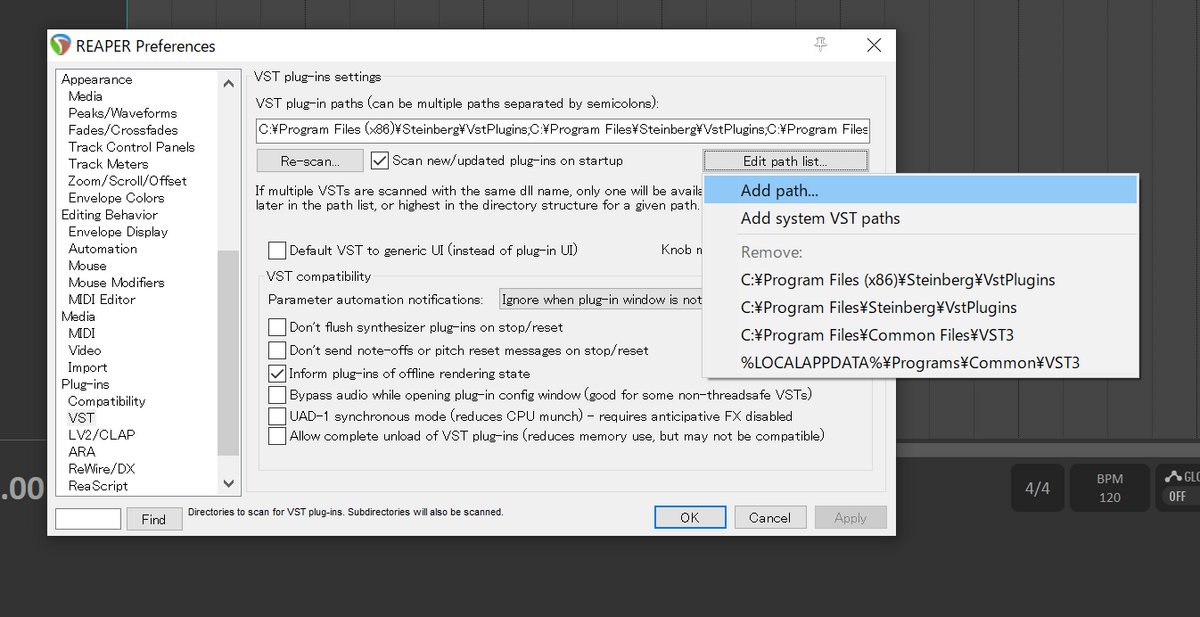Select ARA preferences
This screenshot has width=1200, height=617.
coord(82,452)
